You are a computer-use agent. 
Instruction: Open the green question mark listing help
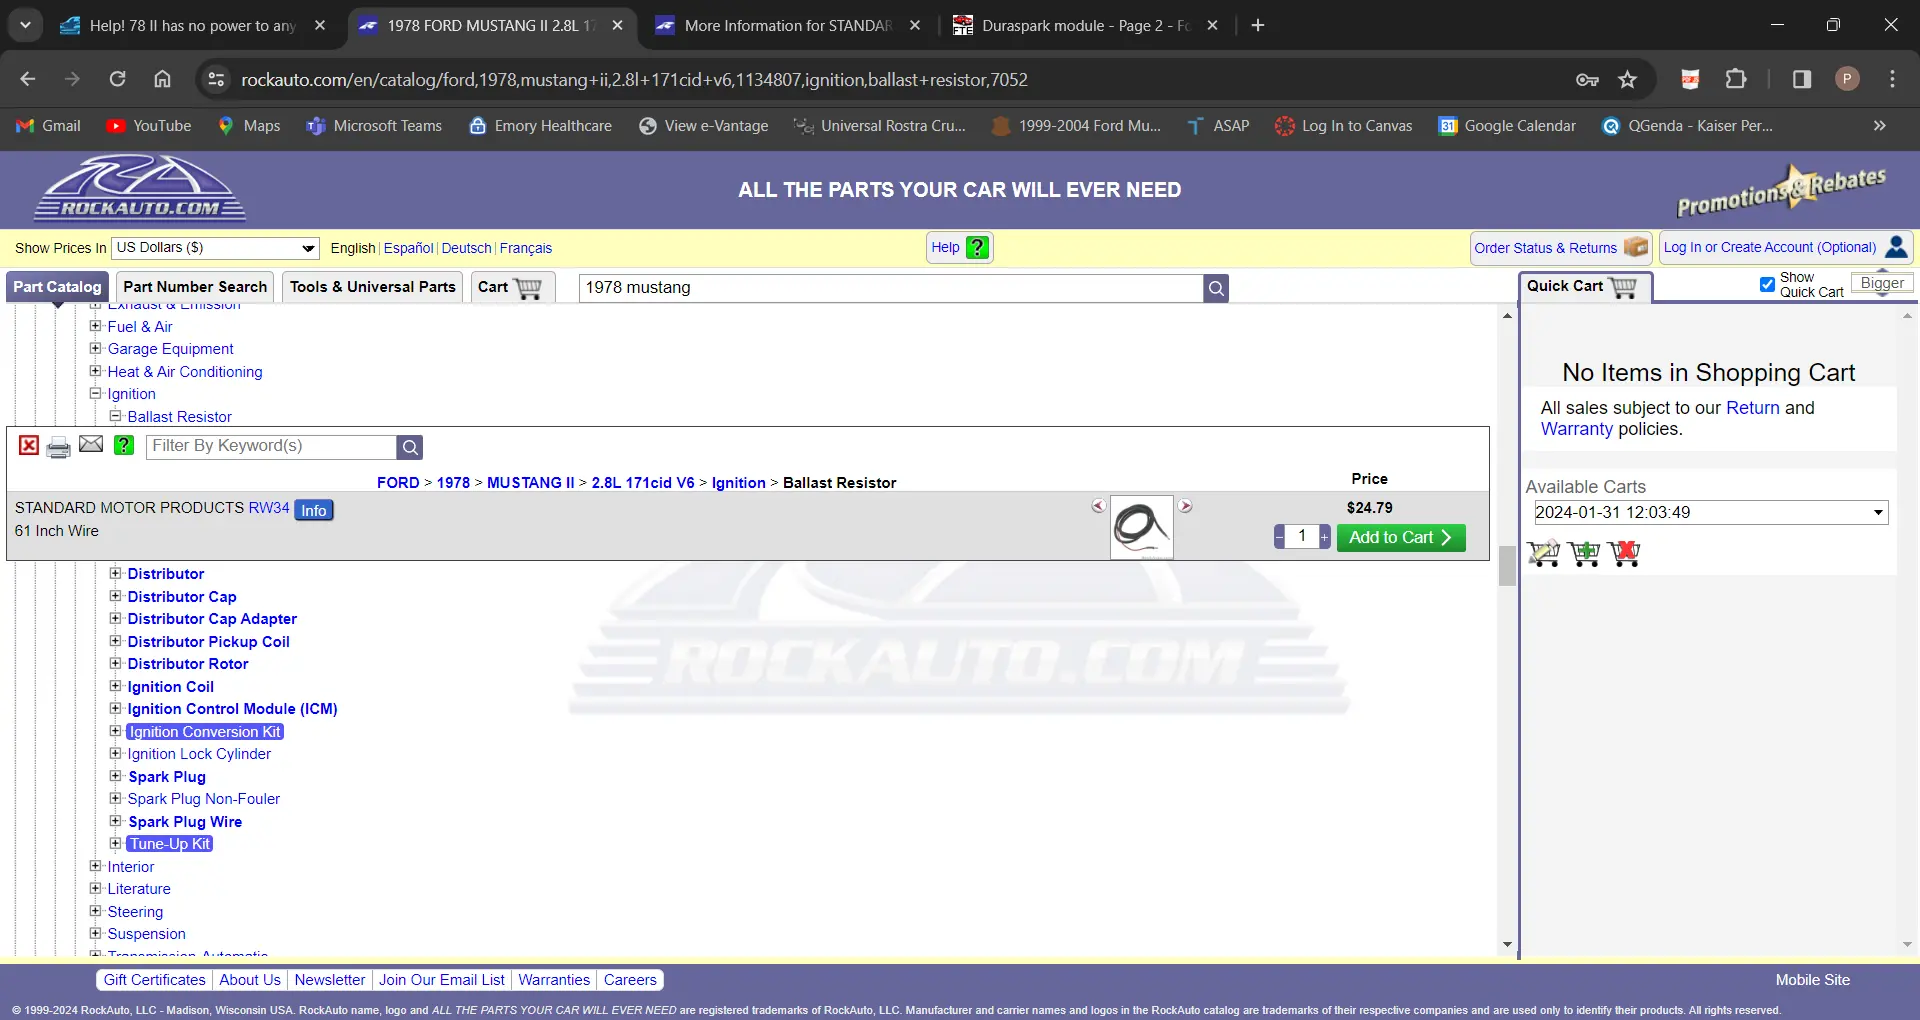coord(124,446)
